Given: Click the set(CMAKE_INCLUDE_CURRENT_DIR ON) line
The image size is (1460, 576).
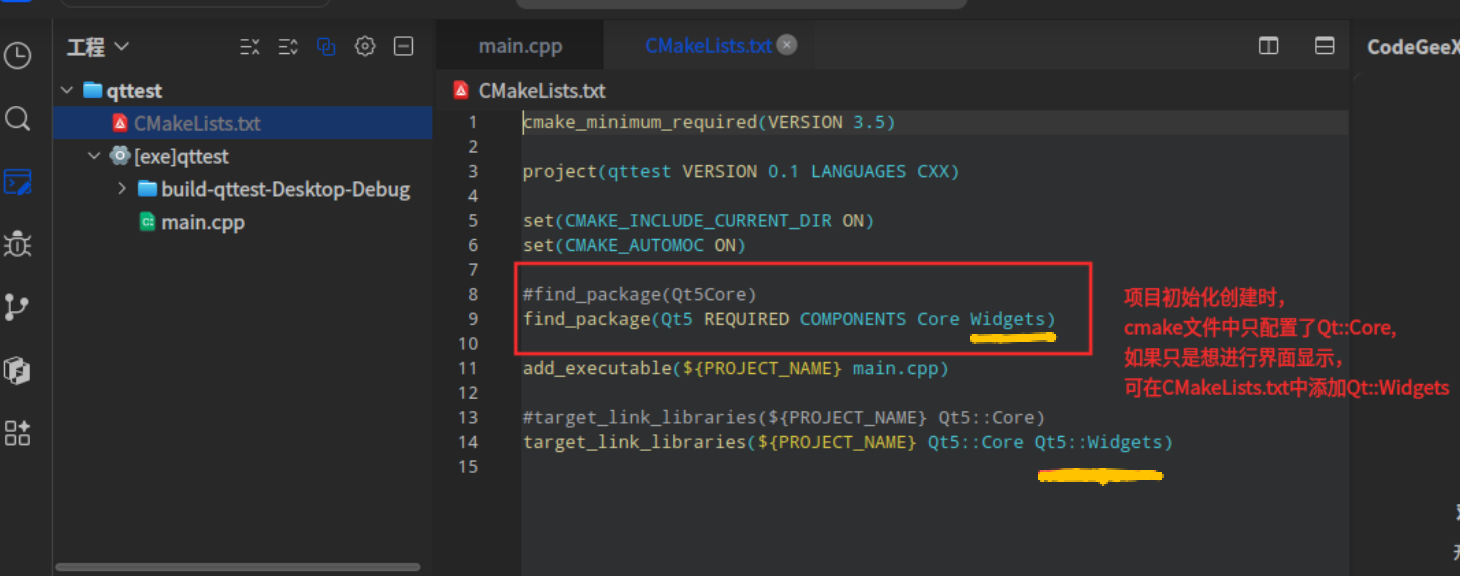Looking at the screenshot, I should tap(698, 221).
